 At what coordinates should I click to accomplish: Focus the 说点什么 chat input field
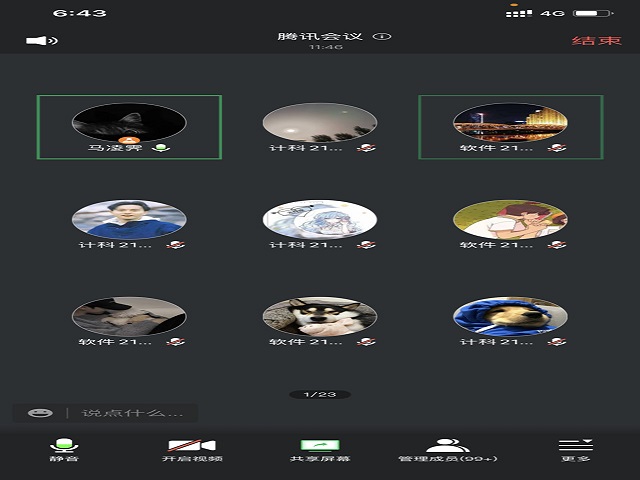point(130,412)
